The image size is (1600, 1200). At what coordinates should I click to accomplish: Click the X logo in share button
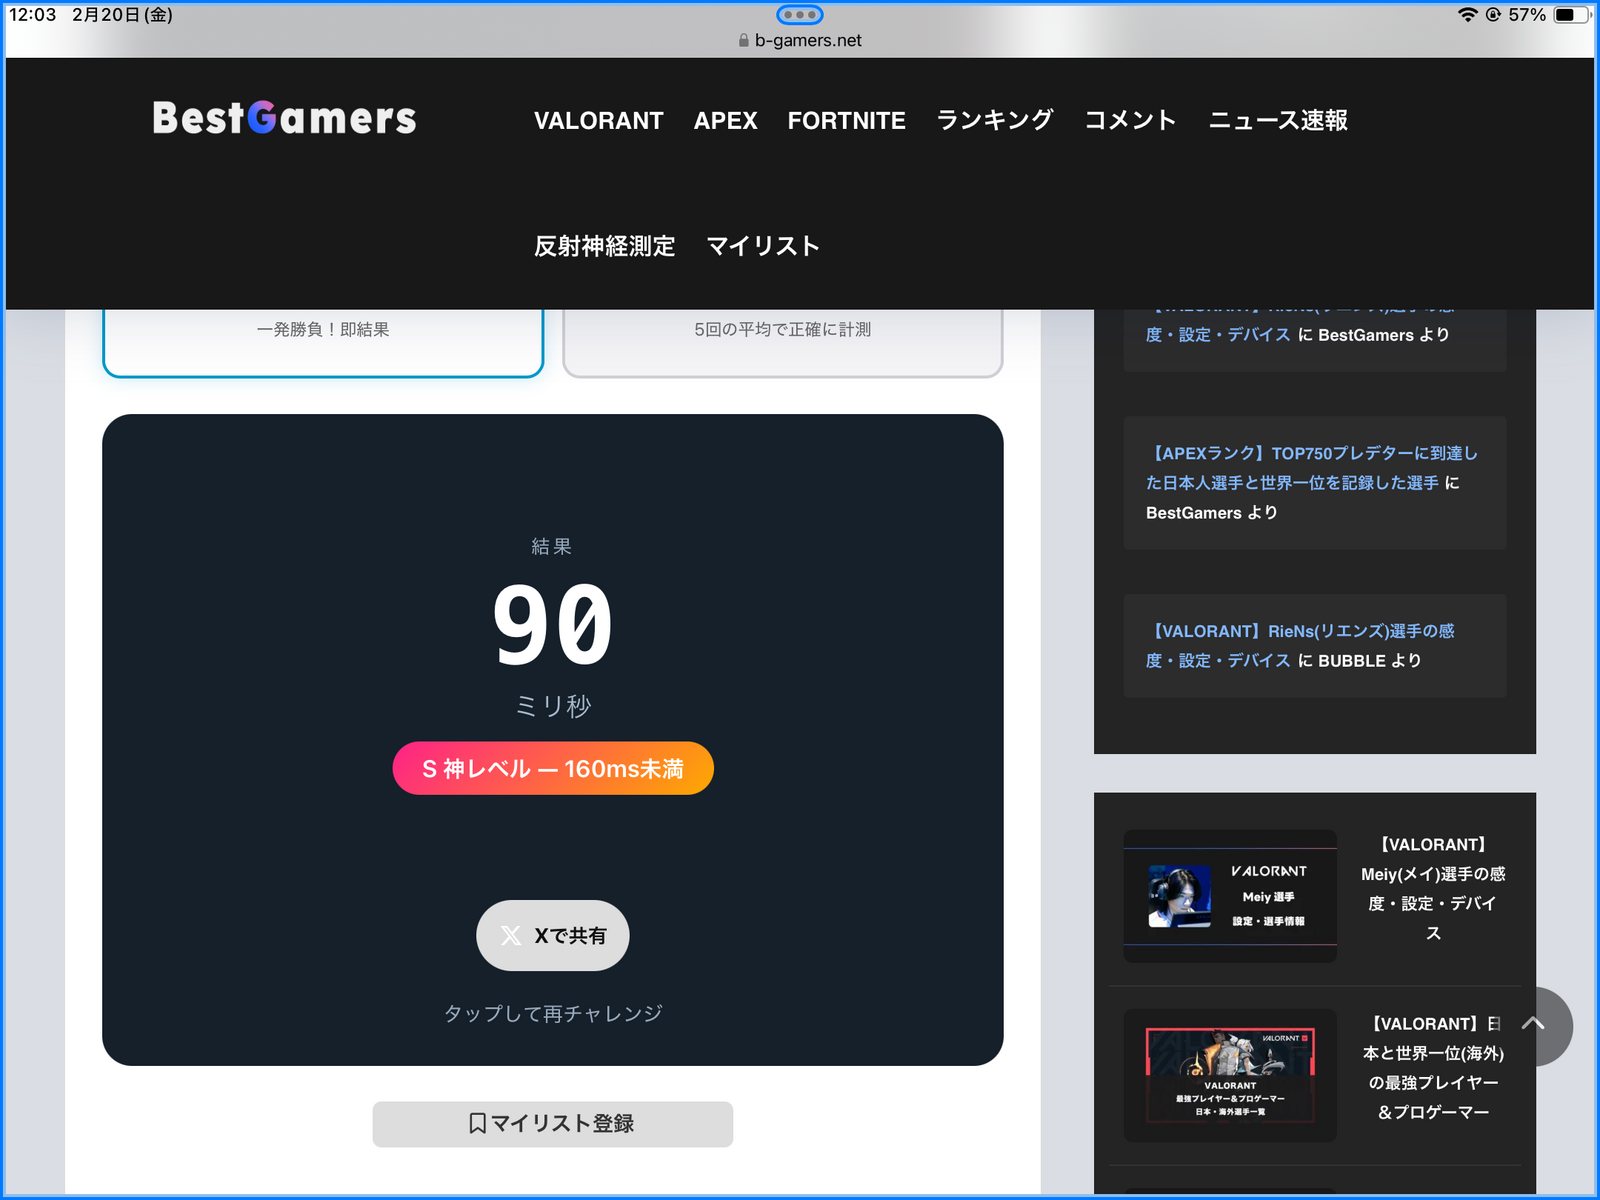(x=511, y=936)
